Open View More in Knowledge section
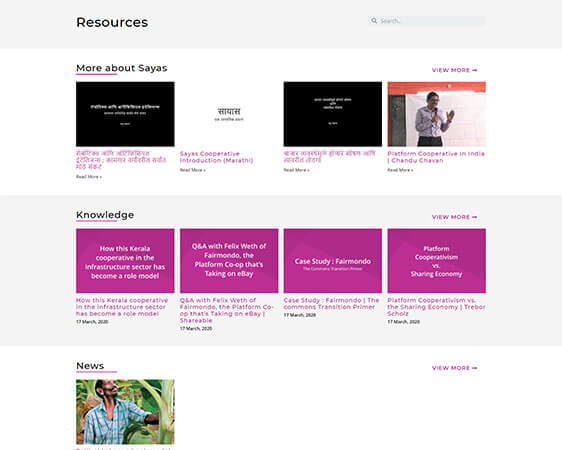The image size is (562, 450). coord(454,217)
